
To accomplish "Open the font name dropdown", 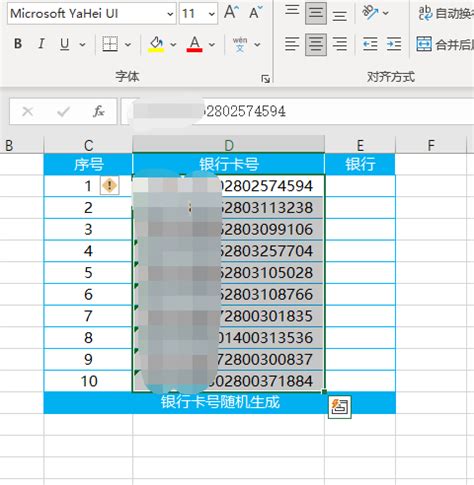I will click(x=170, y=14).
